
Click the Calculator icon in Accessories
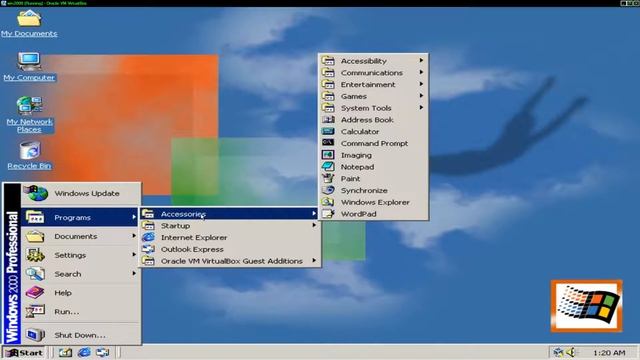coord(328,131)
